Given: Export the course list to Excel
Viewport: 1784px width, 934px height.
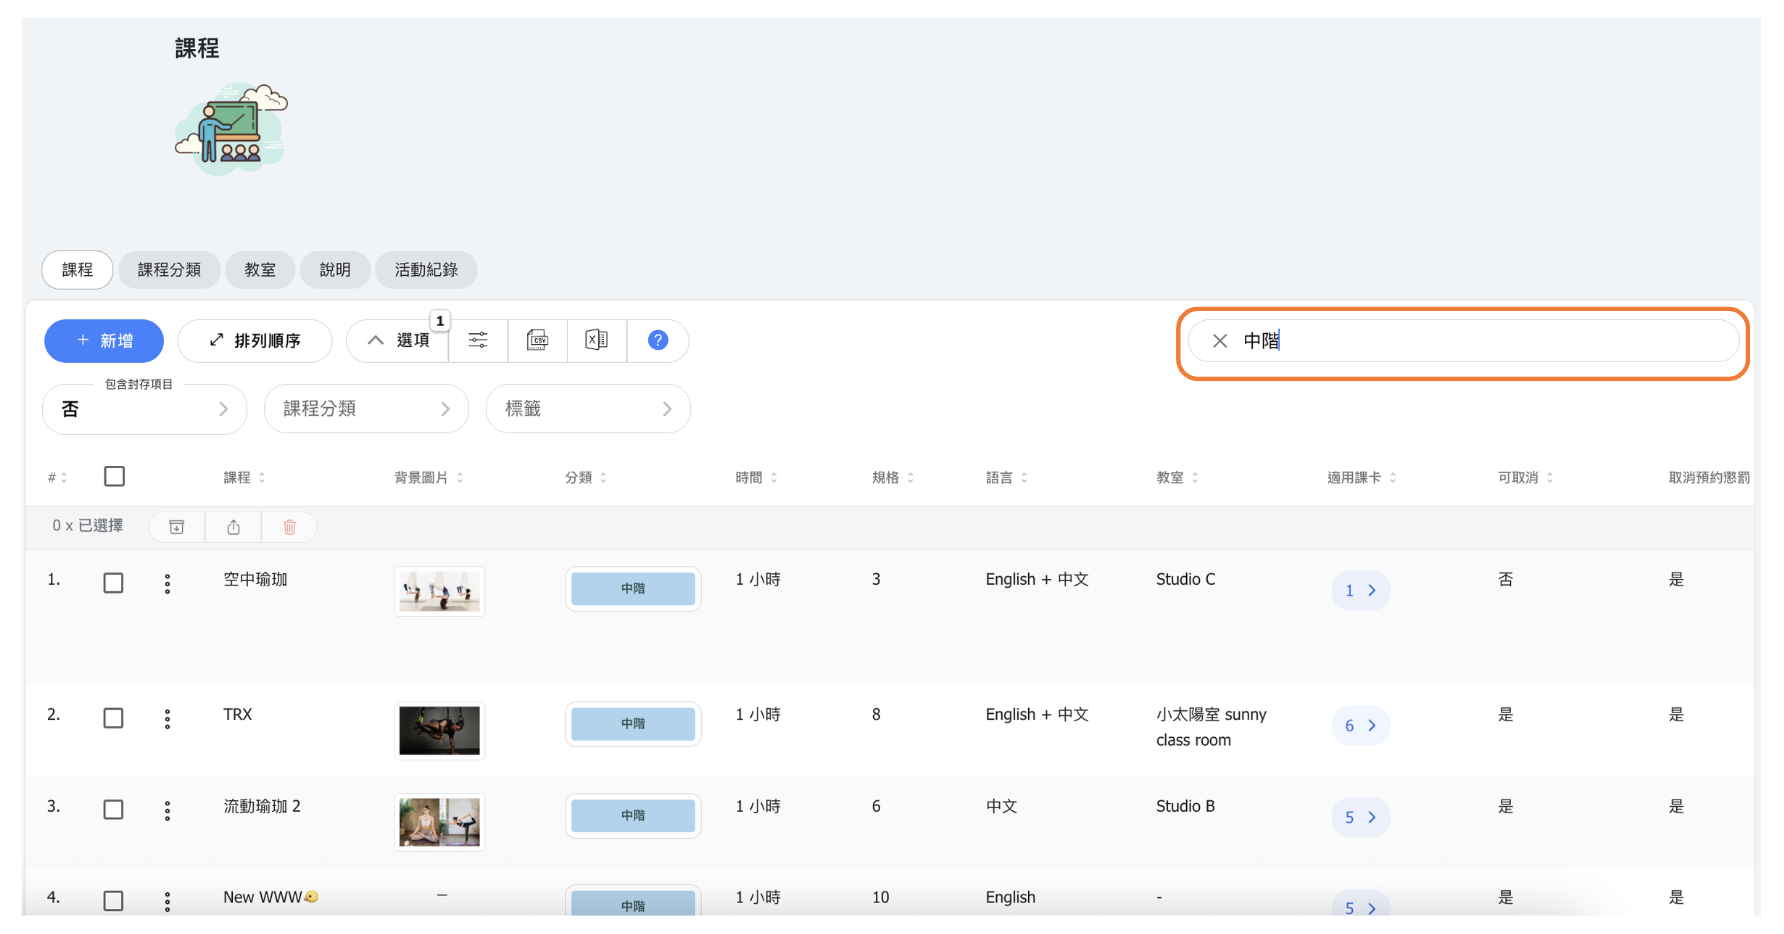Looking at the screenshot, I should tap(596, 341).
